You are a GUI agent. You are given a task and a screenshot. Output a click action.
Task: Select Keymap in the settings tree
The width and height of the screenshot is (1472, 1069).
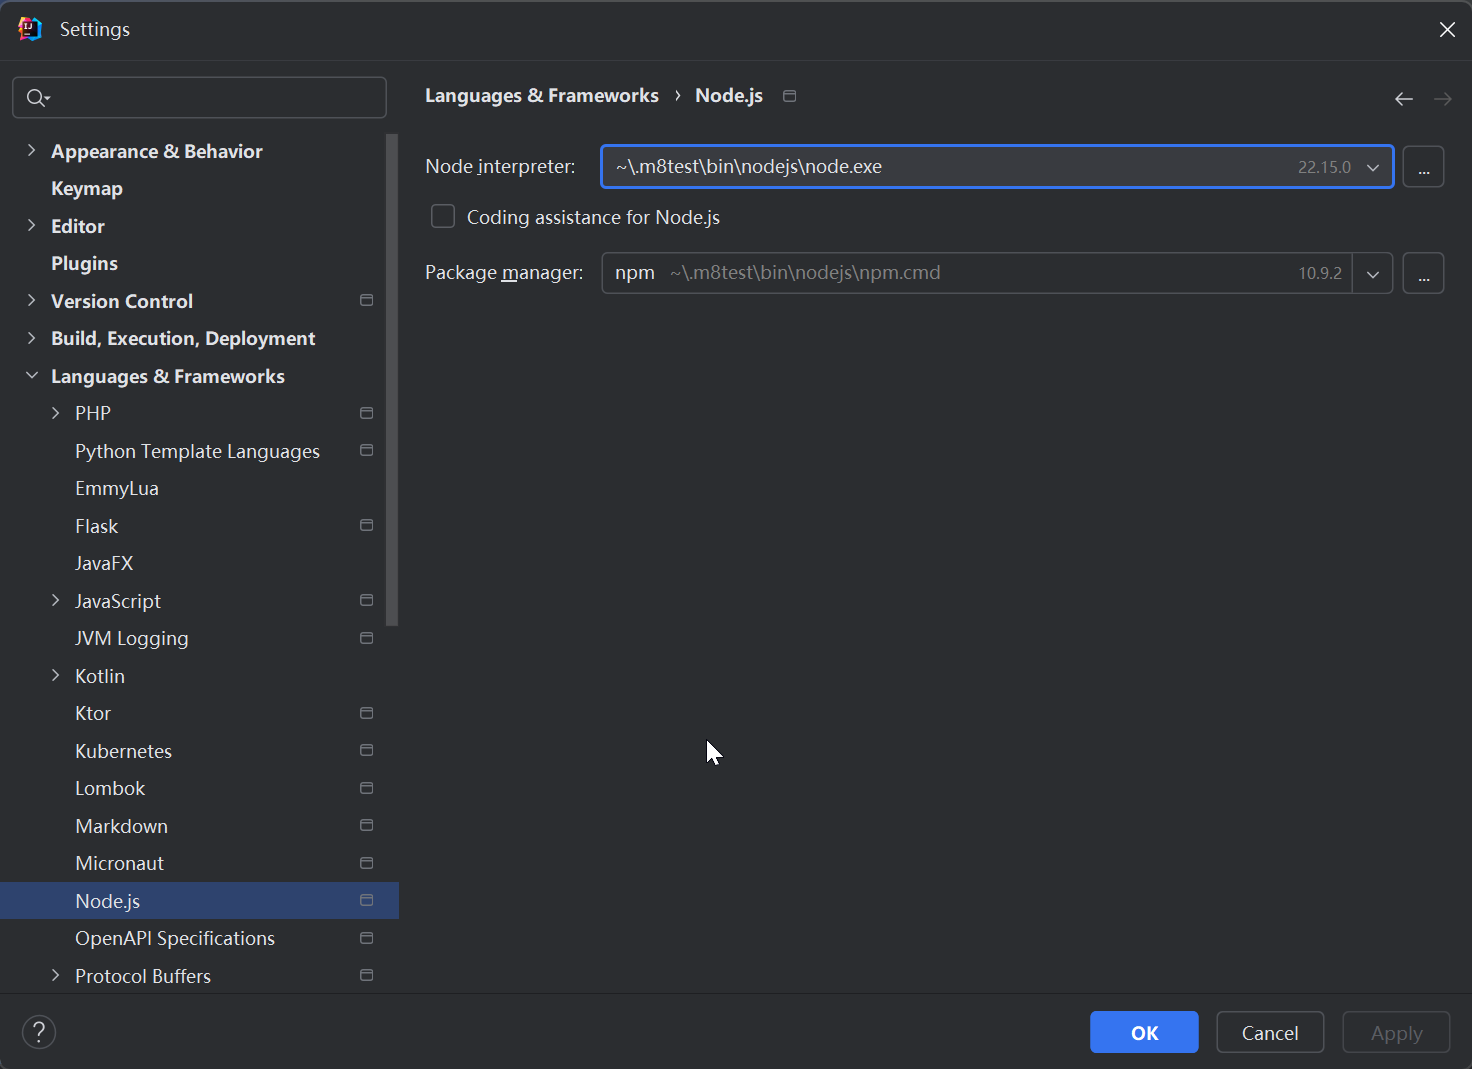click(87, 189)
